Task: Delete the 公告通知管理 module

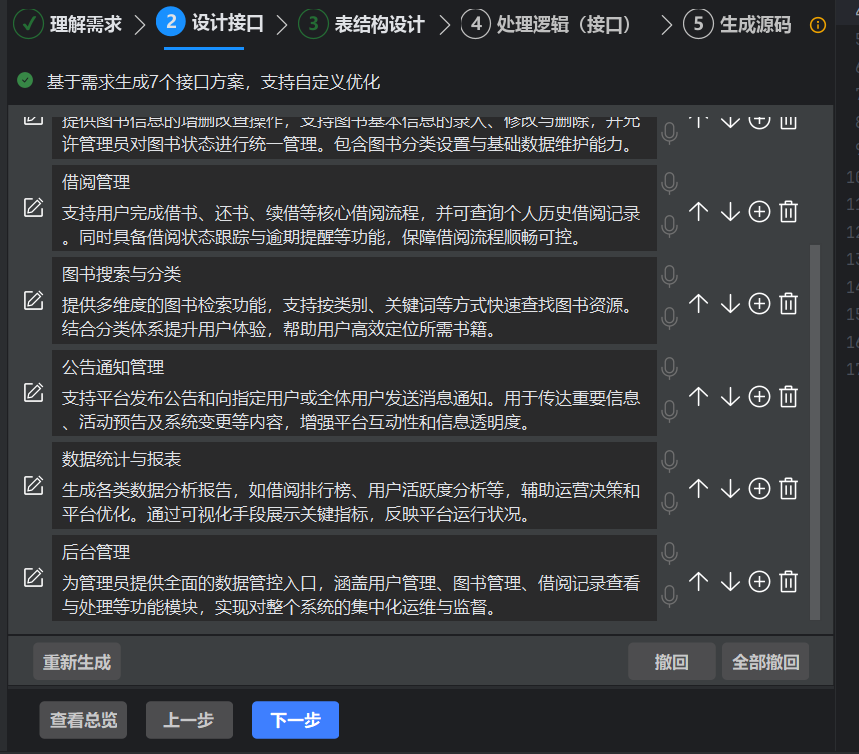Action: (789, 396)
